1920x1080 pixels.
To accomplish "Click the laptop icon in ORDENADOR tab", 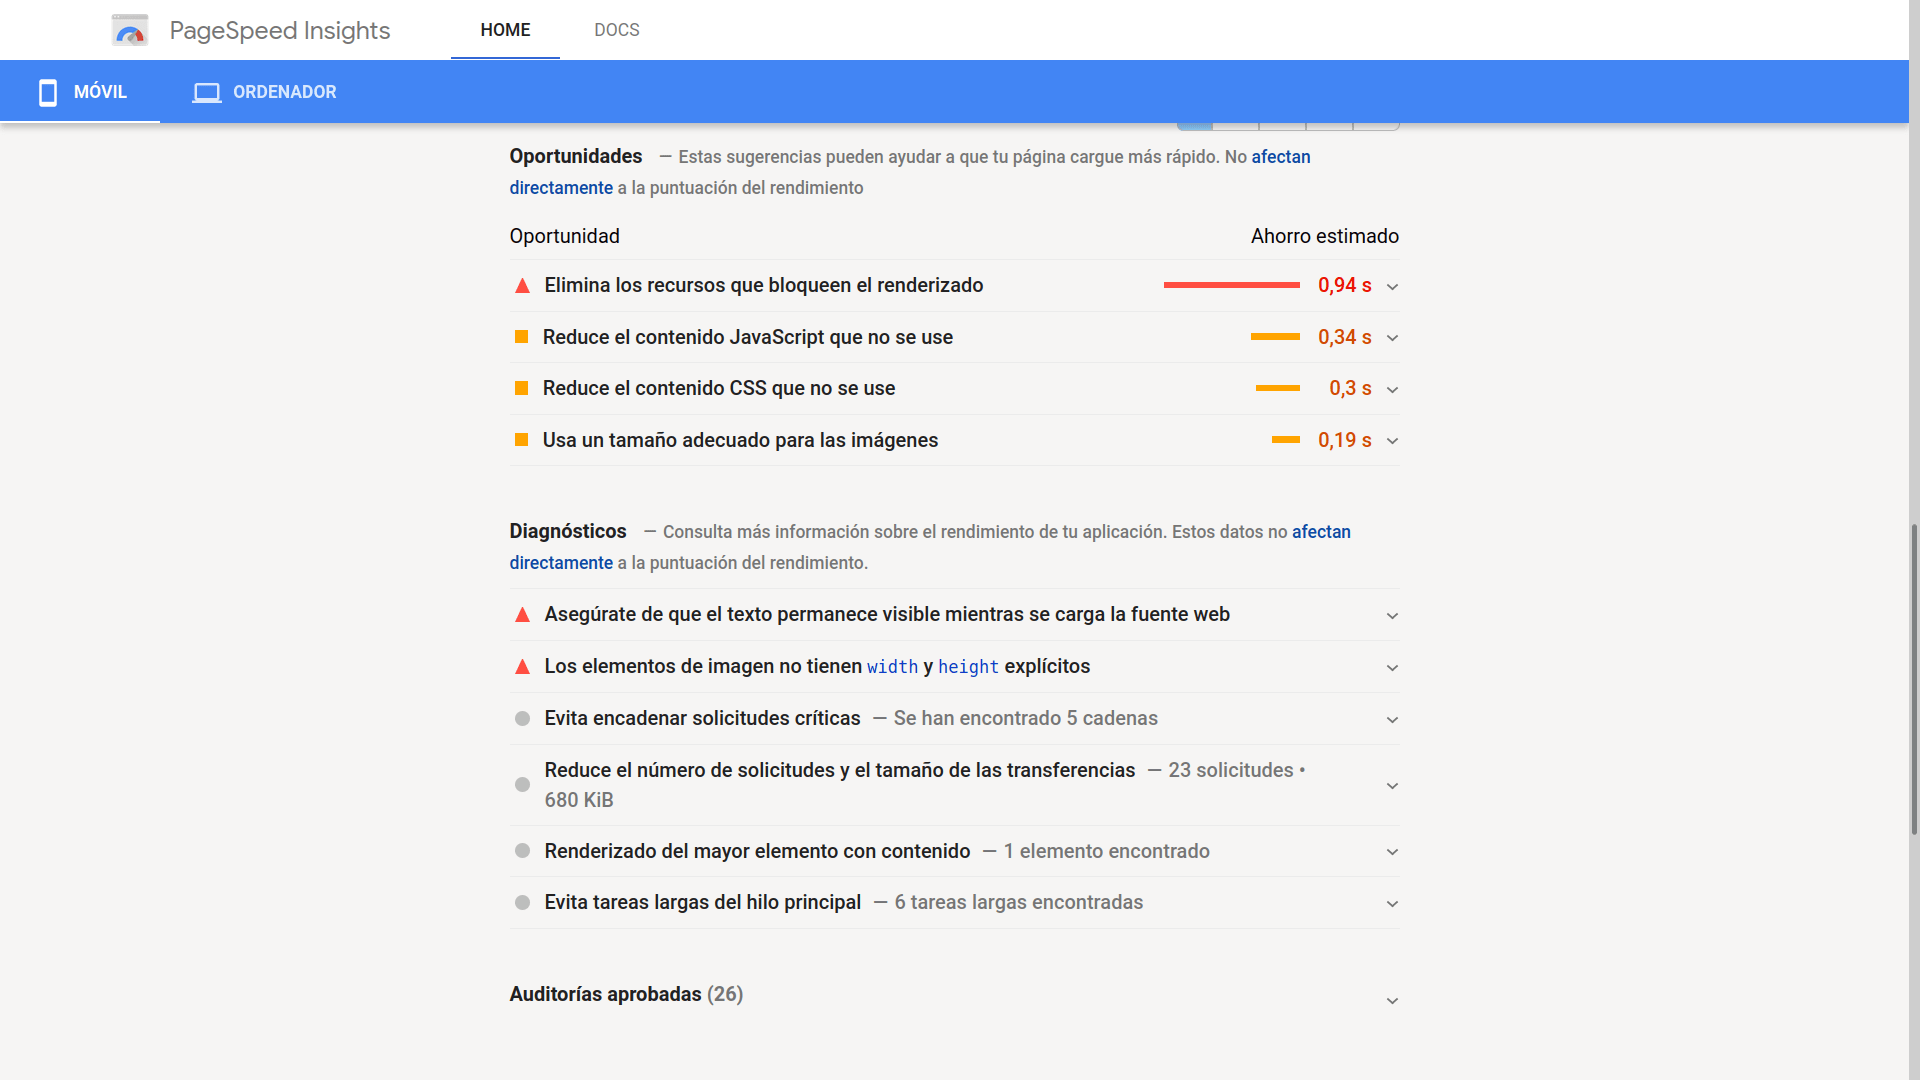I will (x=207, y=92).
